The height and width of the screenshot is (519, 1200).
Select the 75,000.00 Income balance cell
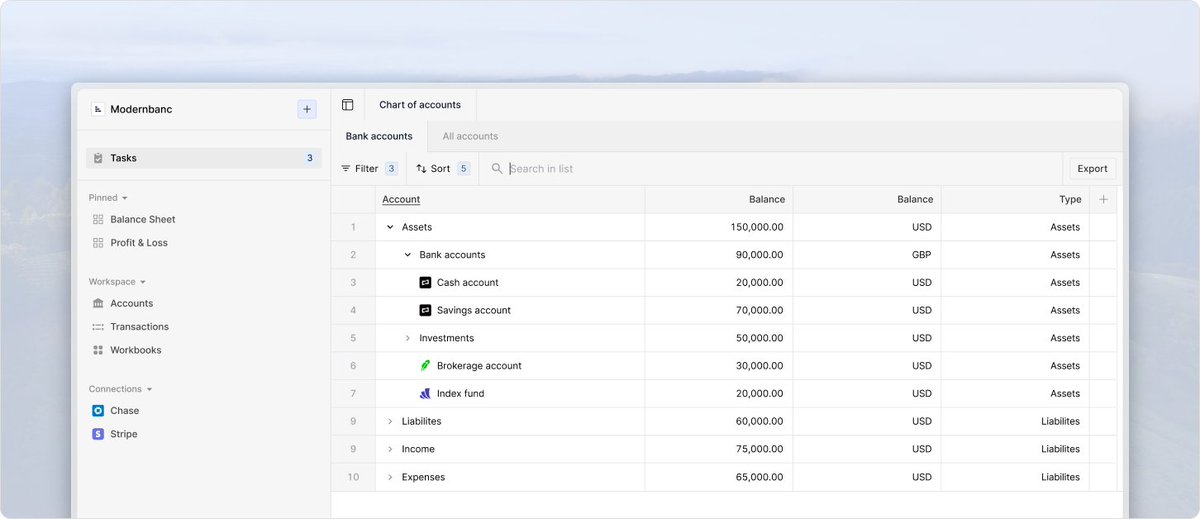tap(719, 450)
